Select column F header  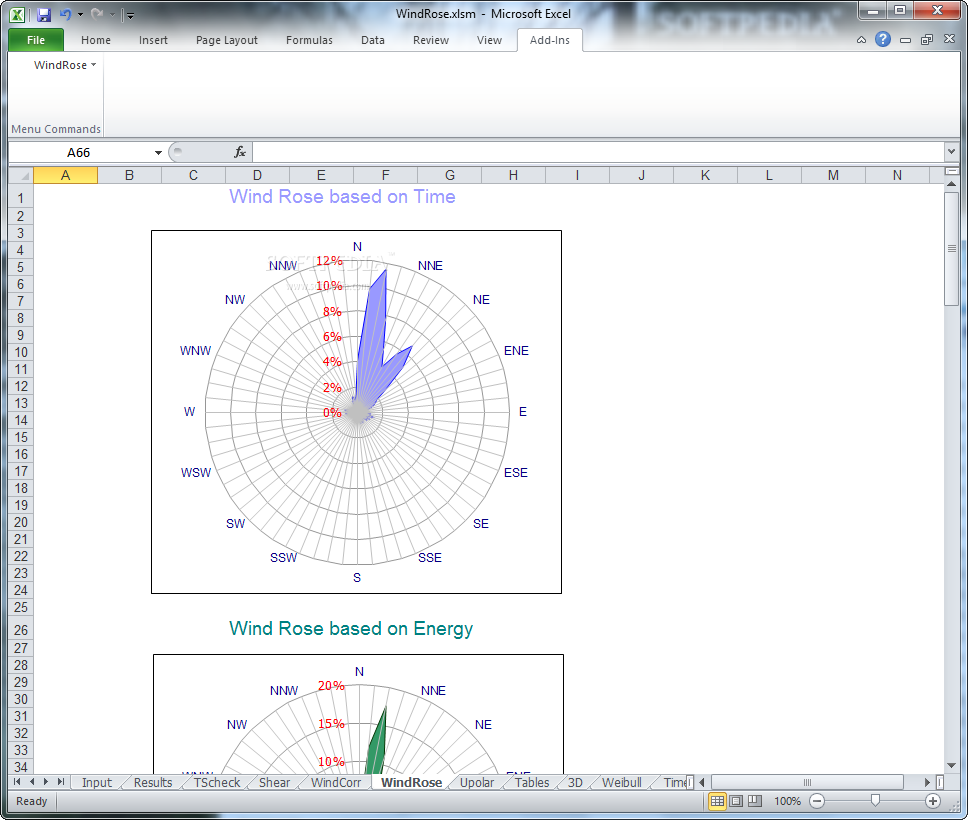385,175
